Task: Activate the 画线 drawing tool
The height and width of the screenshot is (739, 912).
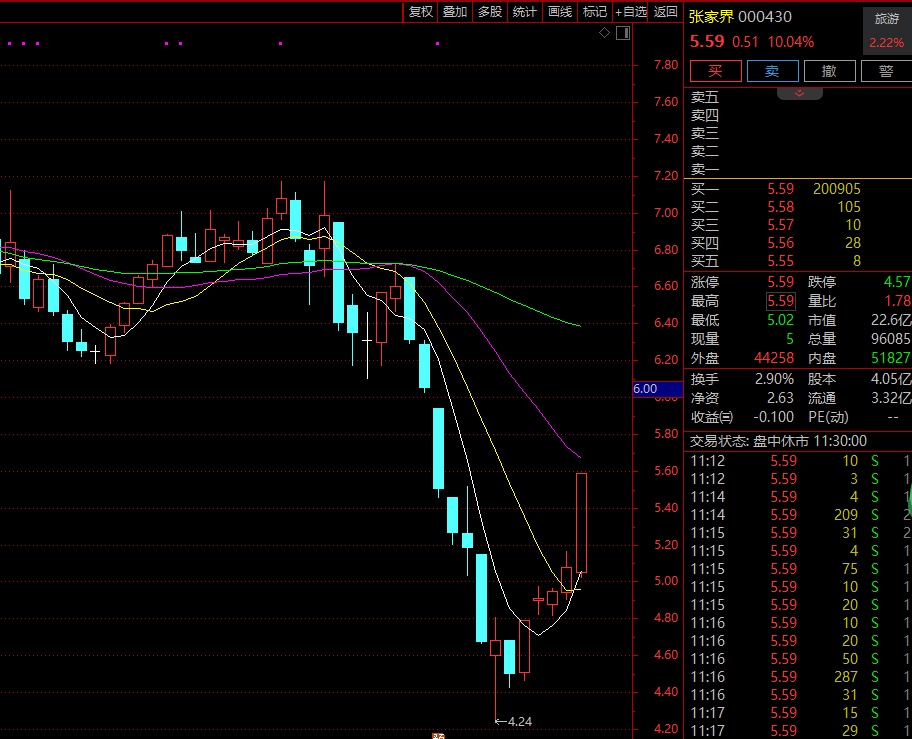Action: 559,12
